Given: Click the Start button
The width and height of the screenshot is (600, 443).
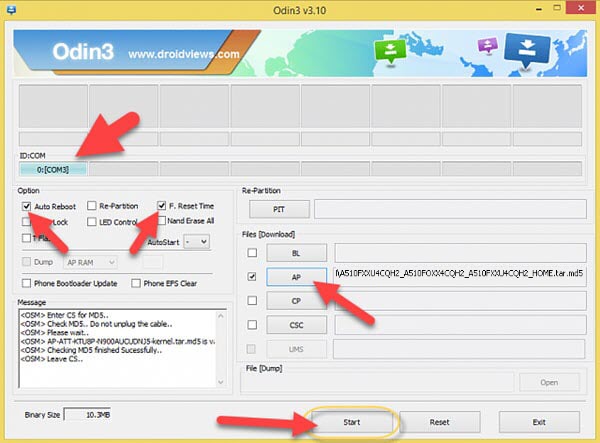Looking at the screenshot, I should point(352,422).
